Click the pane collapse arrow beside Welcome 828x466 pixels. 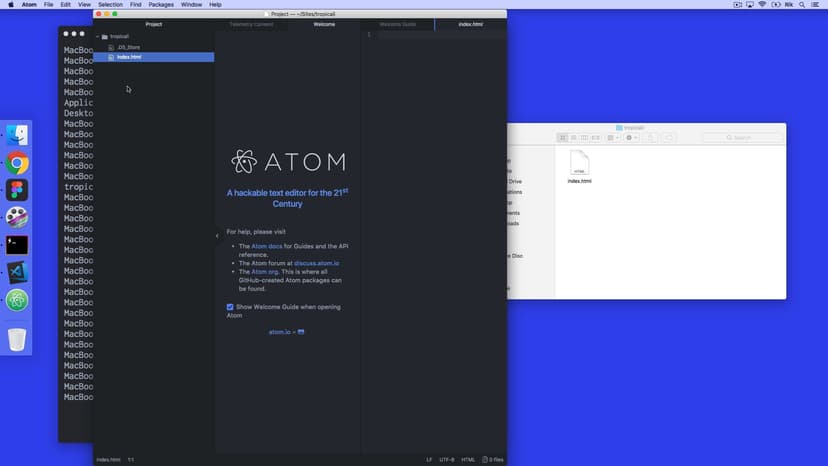point(217,236)
